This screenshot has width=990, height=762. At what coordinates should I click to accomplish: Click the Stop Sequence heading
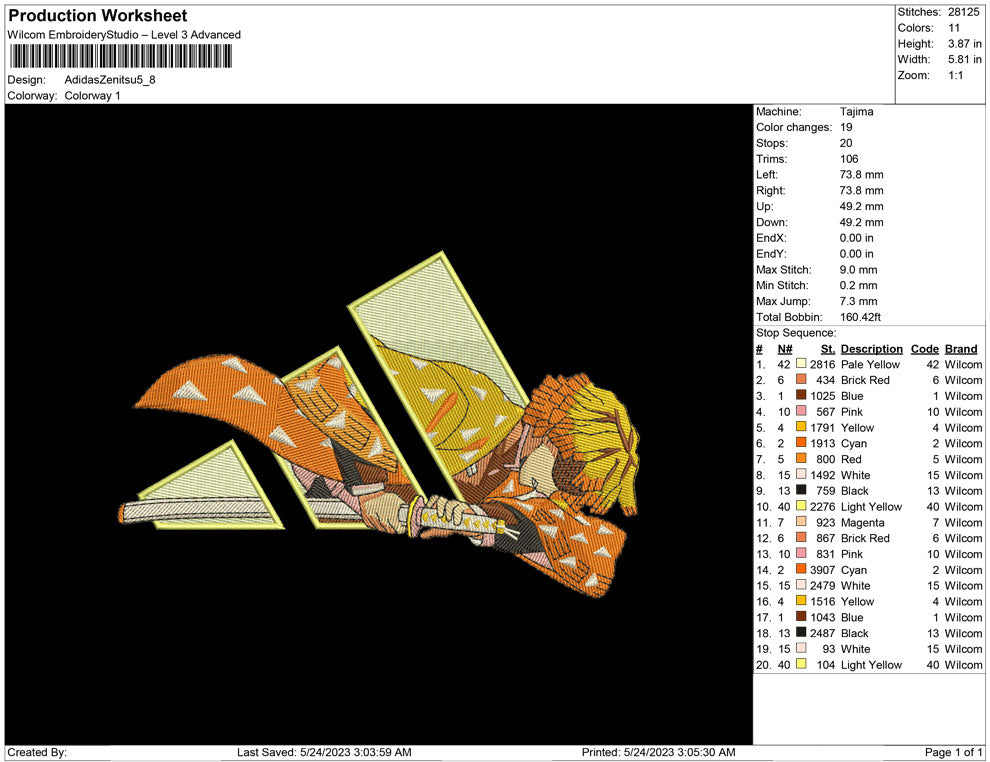[x=796, y=333]
